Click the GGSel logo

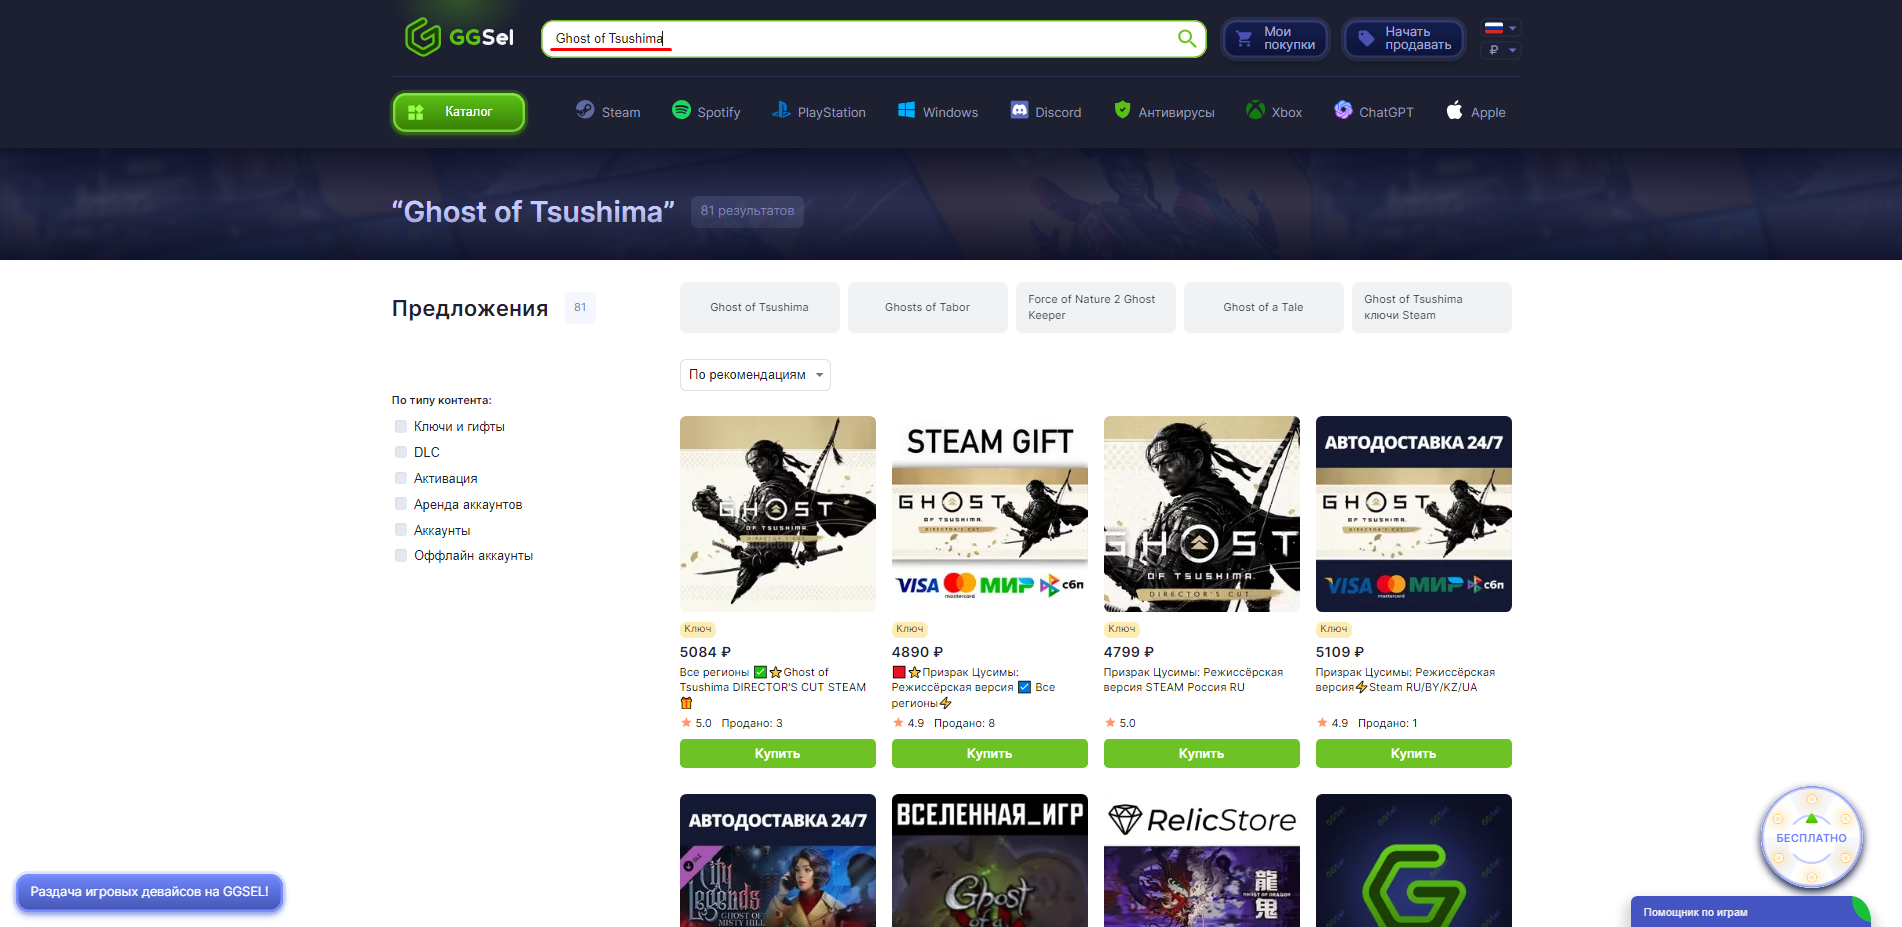coord(459,37)
